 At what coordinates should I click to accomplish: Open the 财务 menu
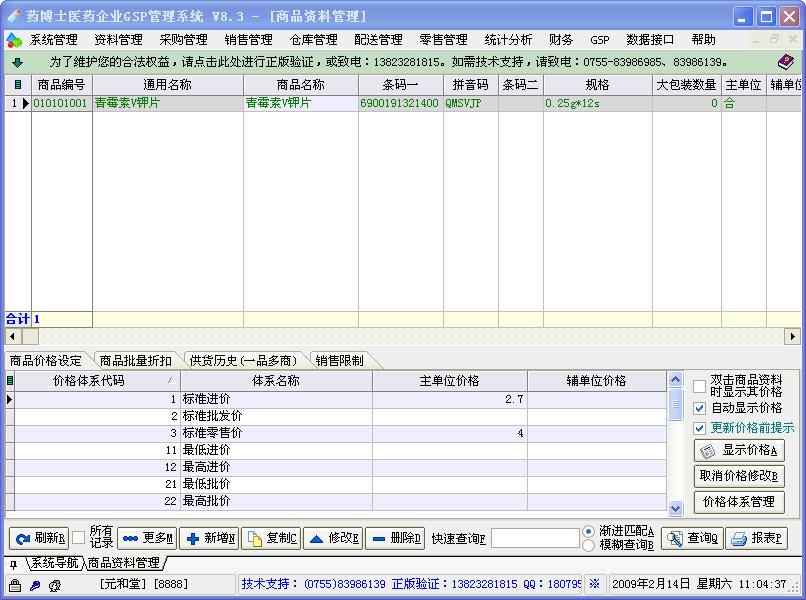click(x=561, y=40)
